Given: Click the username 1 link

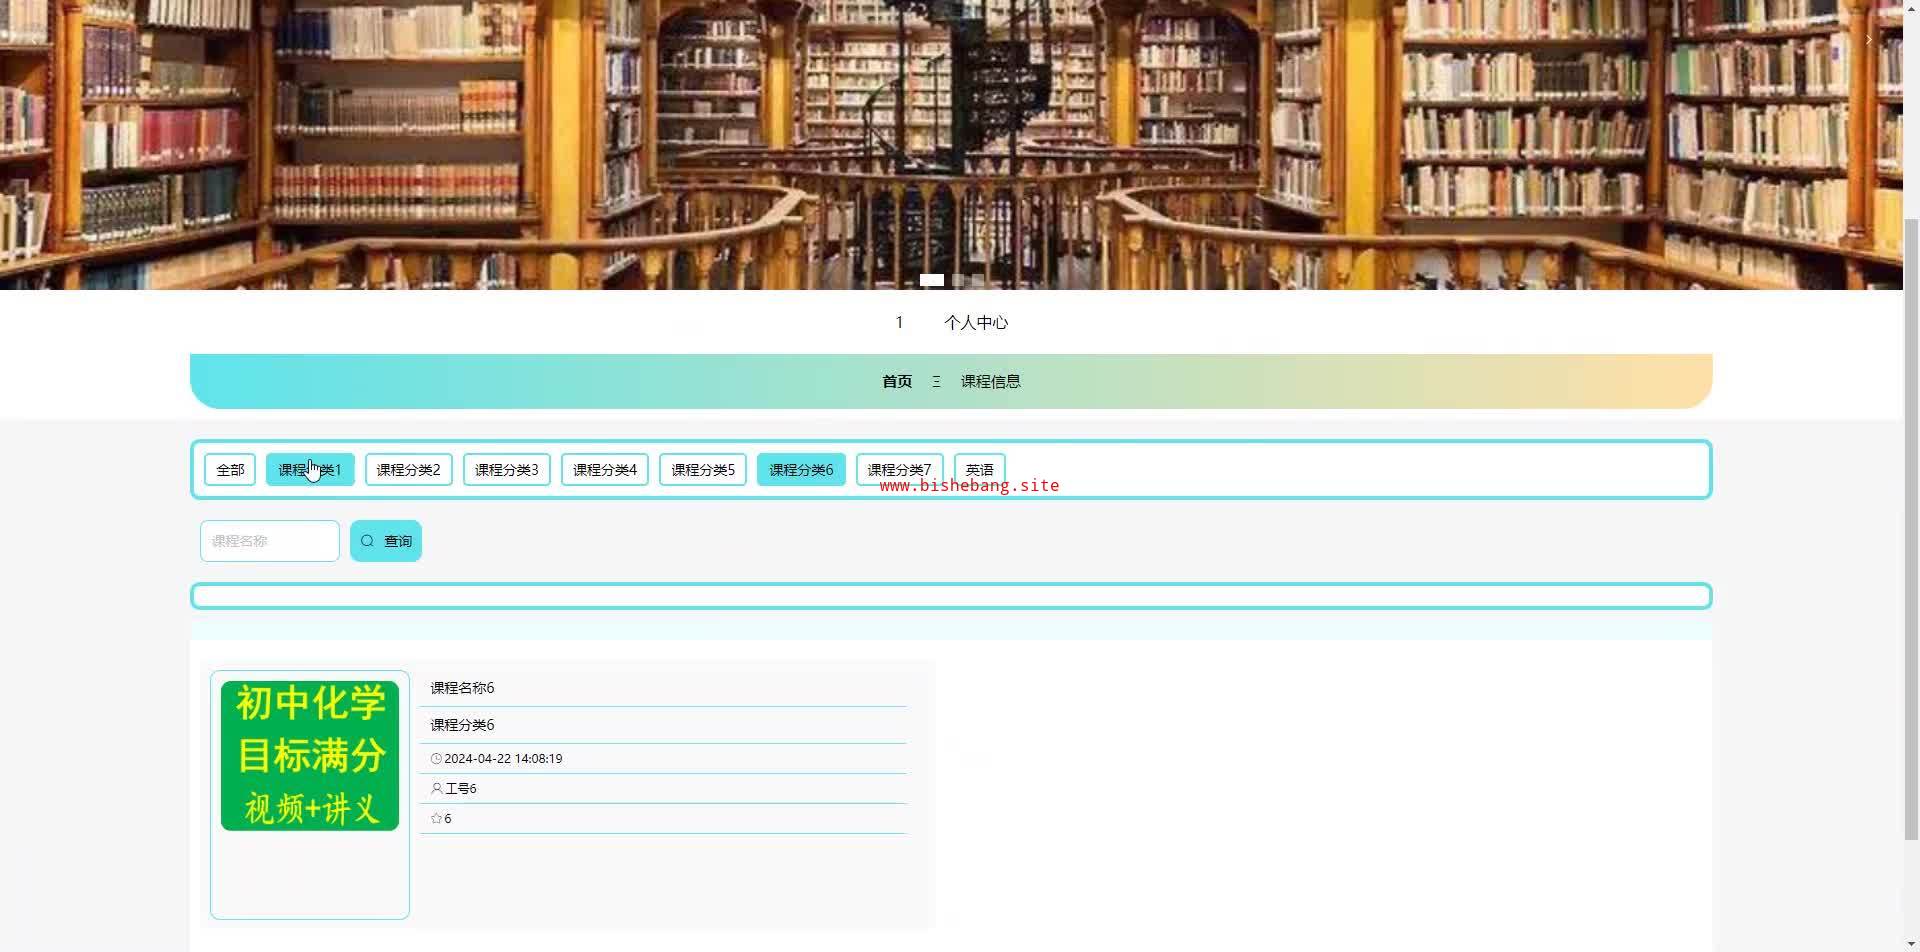Looking at the screenshot, I should [899, 322].
